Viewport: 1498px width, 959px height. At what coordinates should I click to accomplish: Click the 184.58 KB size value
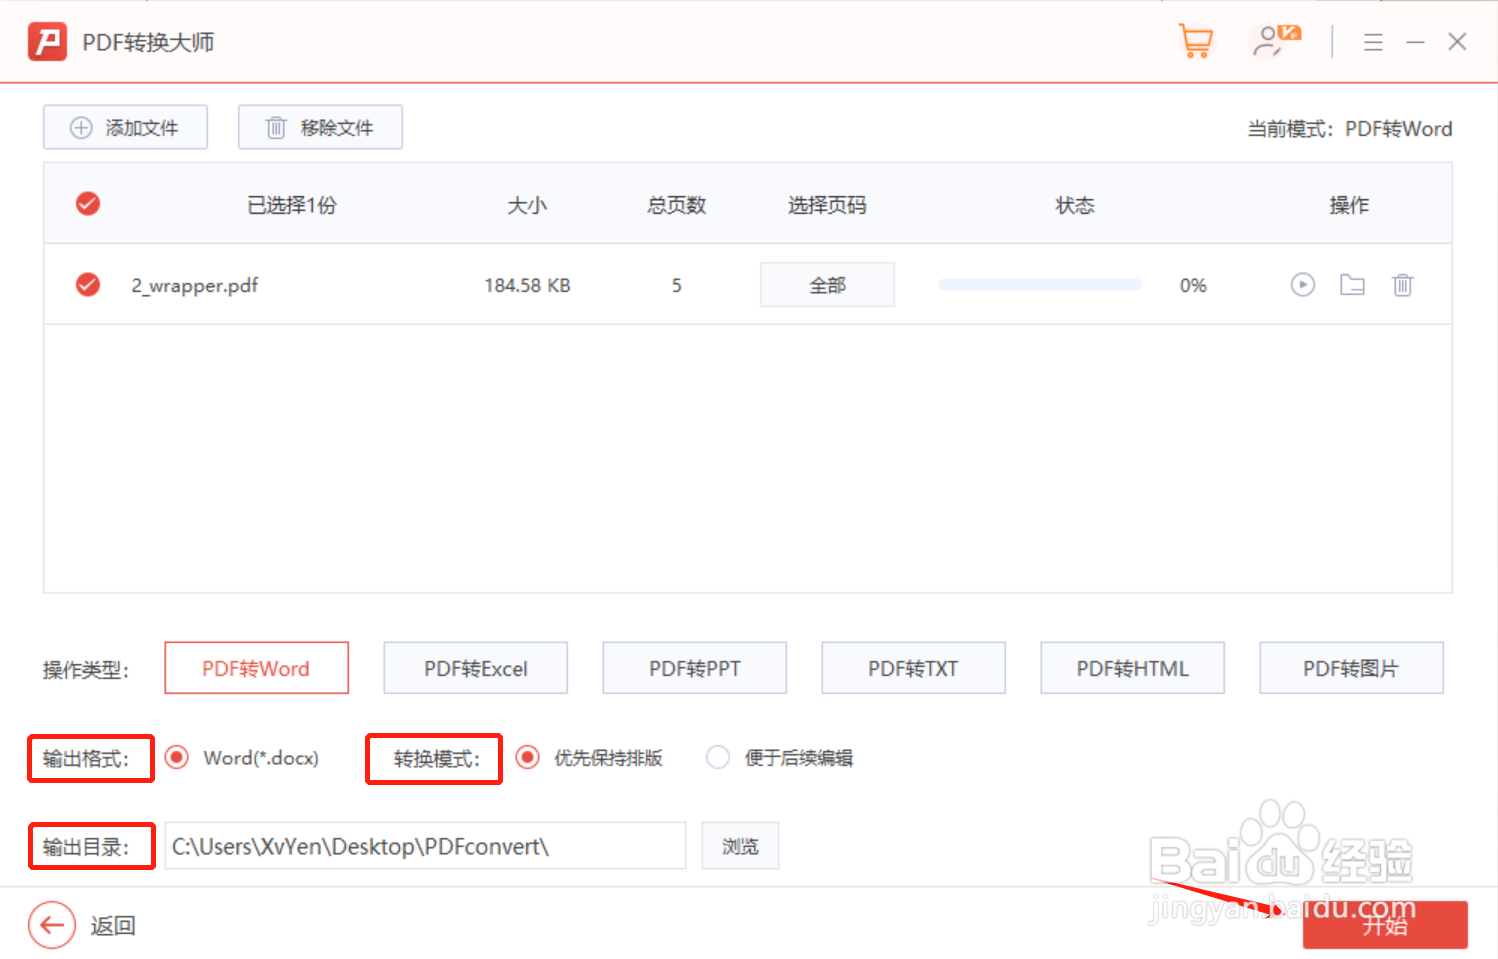tap(527, 285)
